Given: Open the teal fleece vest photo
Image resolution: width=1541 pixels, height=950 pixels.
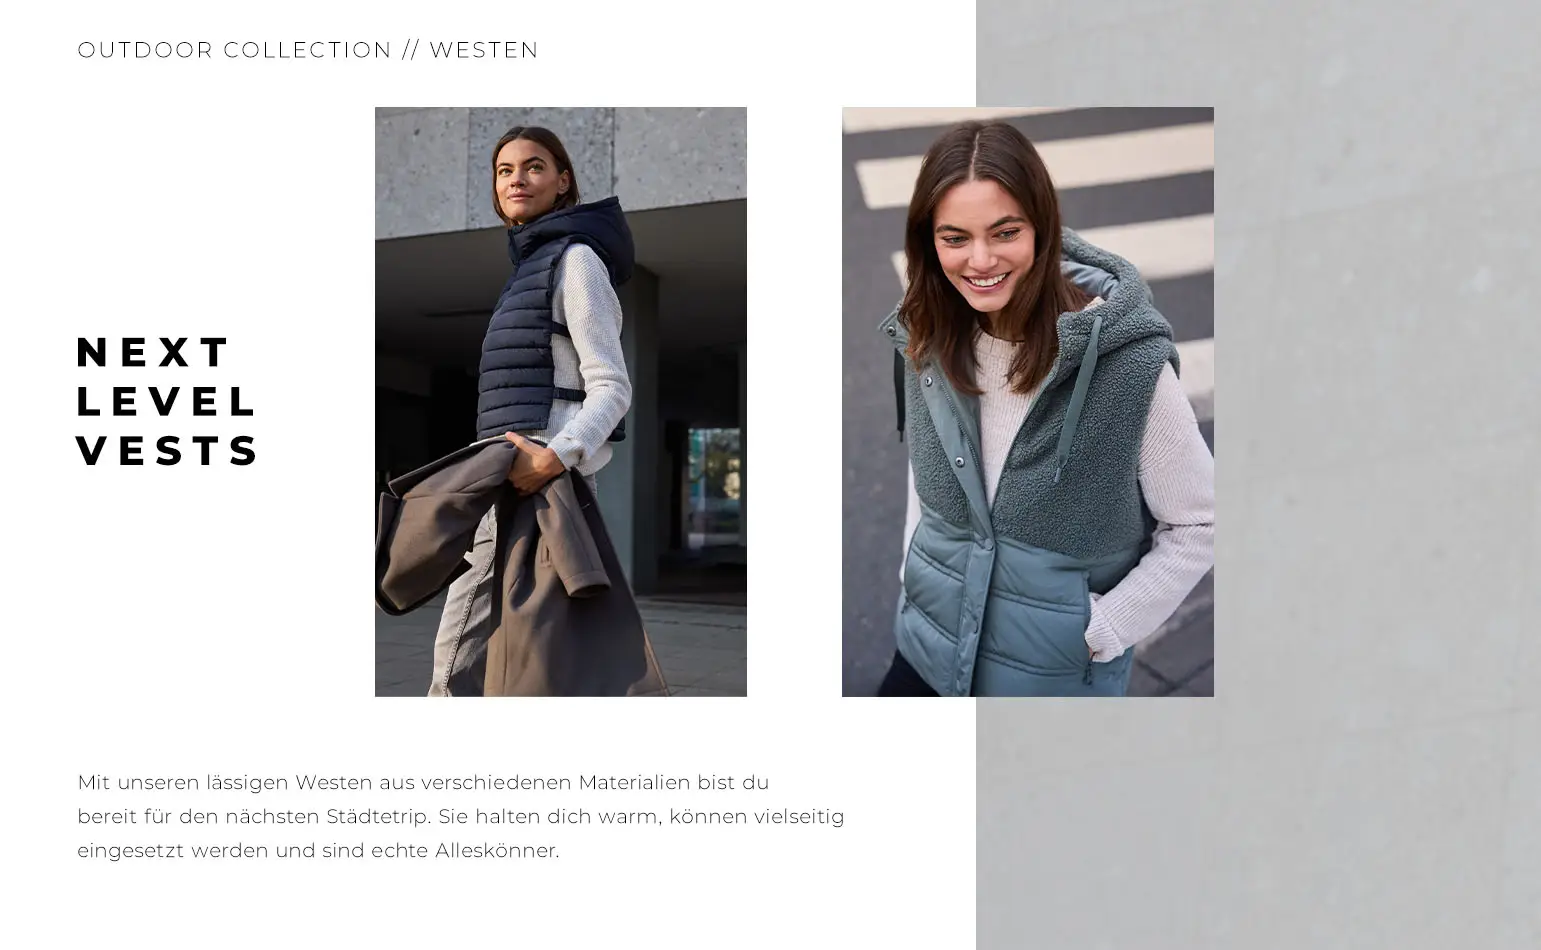Looking at the screenshot, I should [x=1027, y=401].
